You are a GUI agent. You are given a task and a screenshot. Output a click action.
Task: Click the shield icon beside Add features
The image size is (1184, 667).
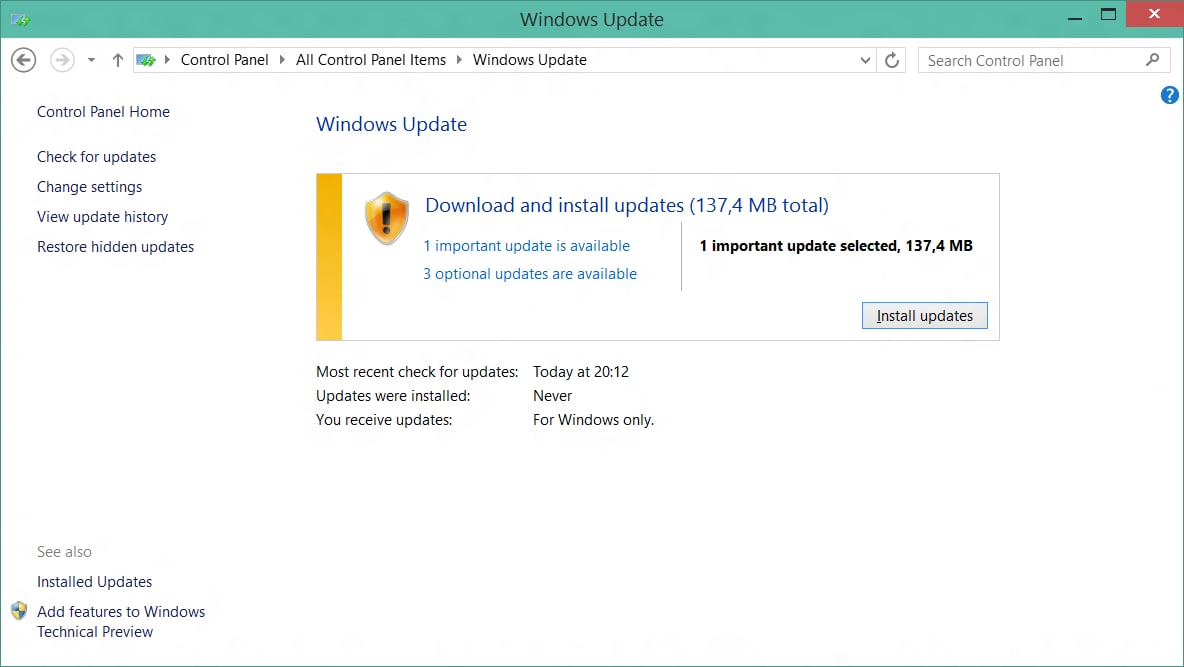coord(19,611)
